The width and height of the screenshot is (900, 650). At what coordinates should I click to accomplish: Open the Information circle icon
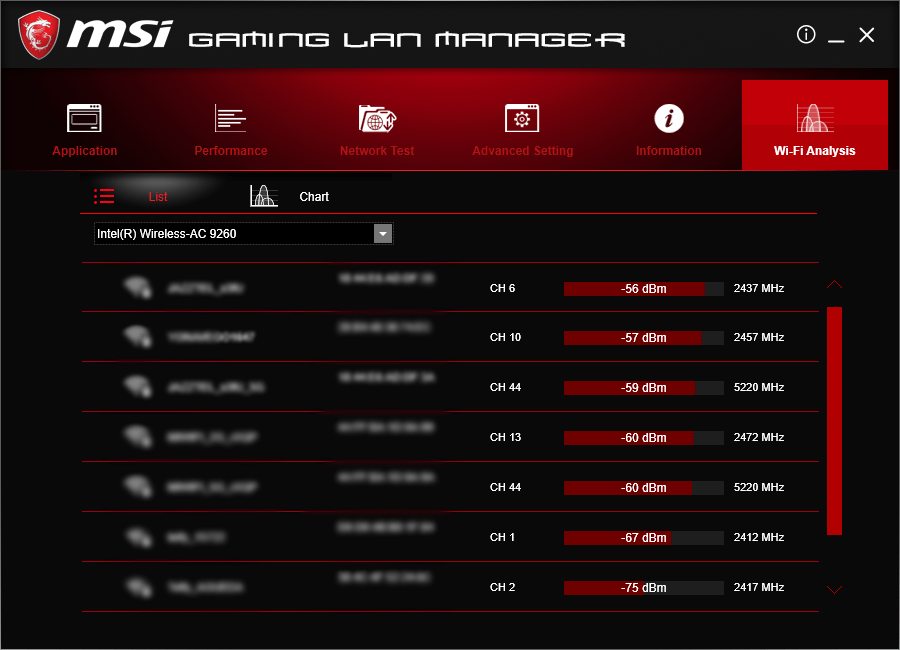pos(669,118)
